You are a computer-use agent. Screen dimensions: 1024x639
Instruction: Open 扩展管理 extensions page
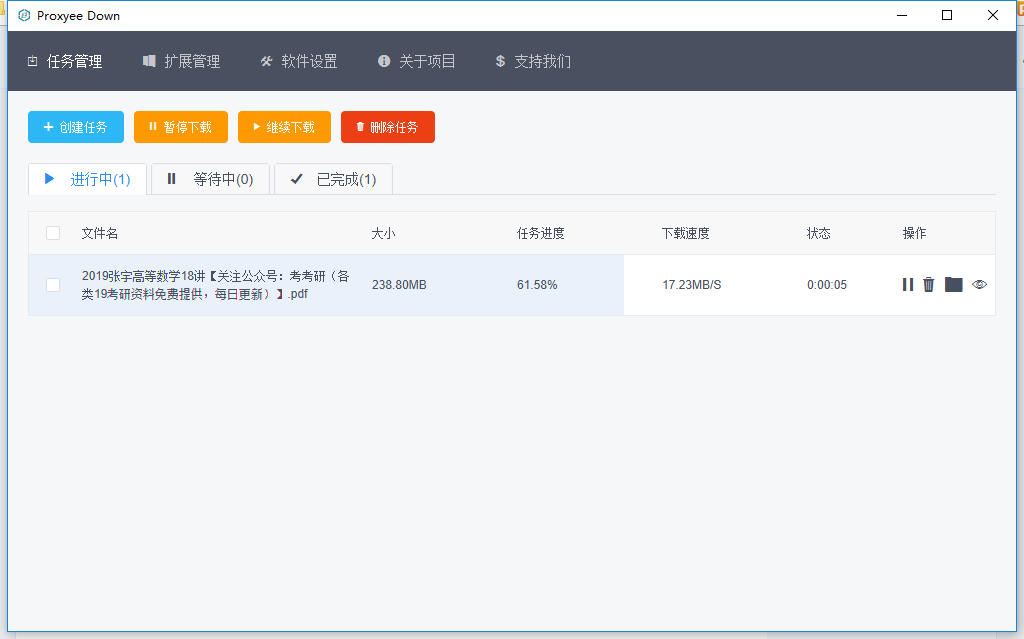coord(182,61)
